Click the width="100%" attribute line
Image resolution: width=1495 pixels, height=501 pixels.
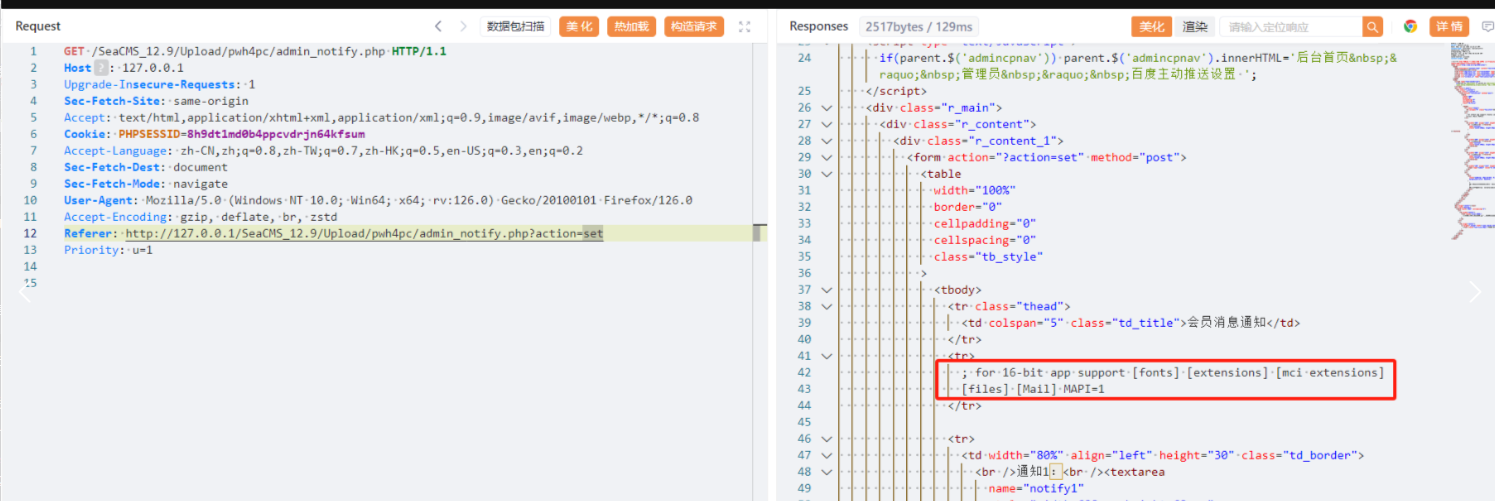pyautogui.click(x=974, y=190)
